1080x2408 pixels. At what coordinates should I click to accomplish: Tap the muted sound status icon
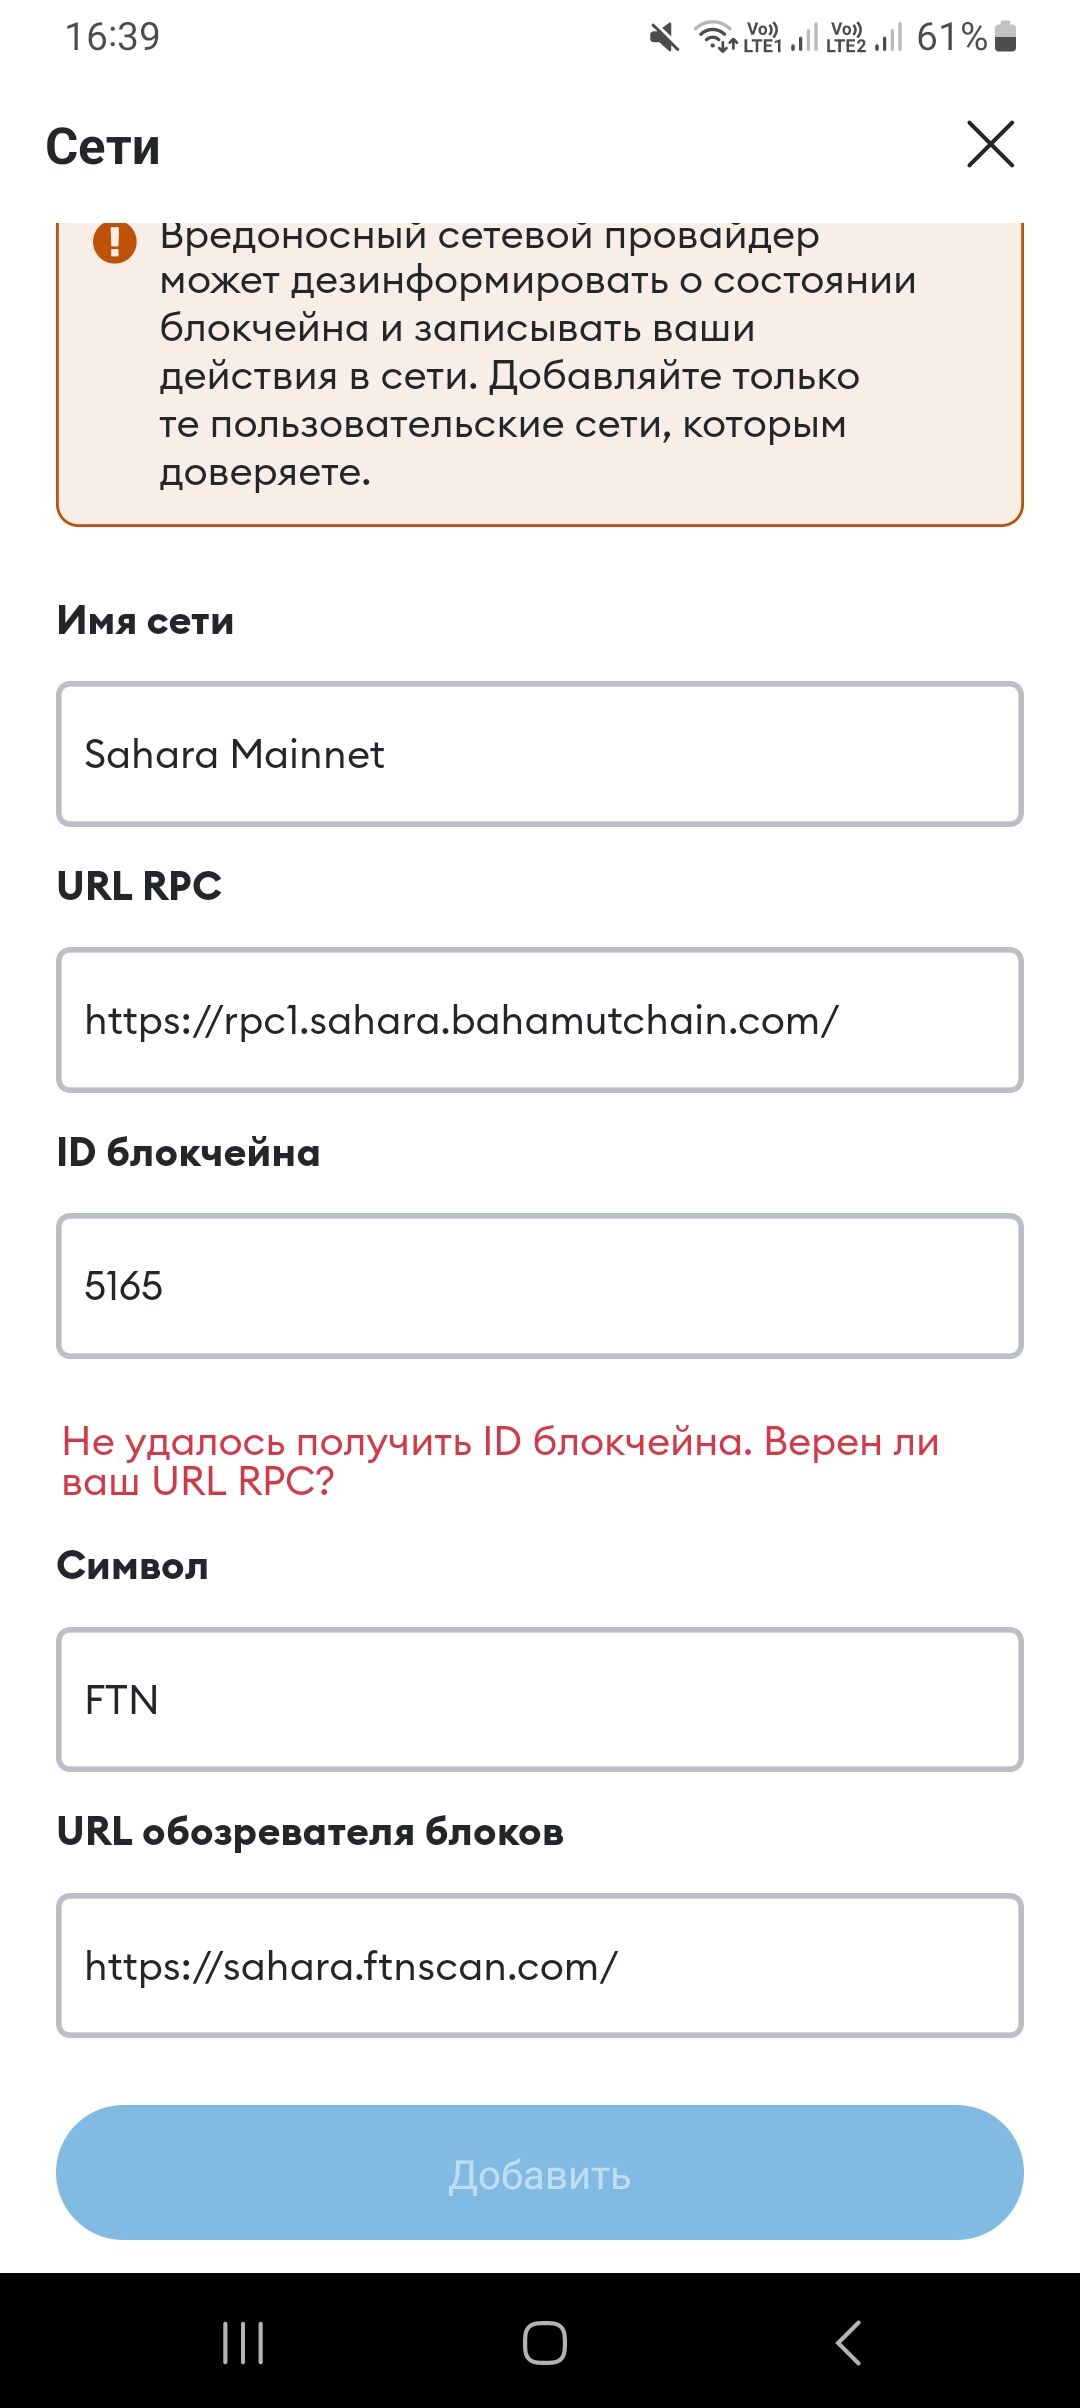[x=664, y=38]
